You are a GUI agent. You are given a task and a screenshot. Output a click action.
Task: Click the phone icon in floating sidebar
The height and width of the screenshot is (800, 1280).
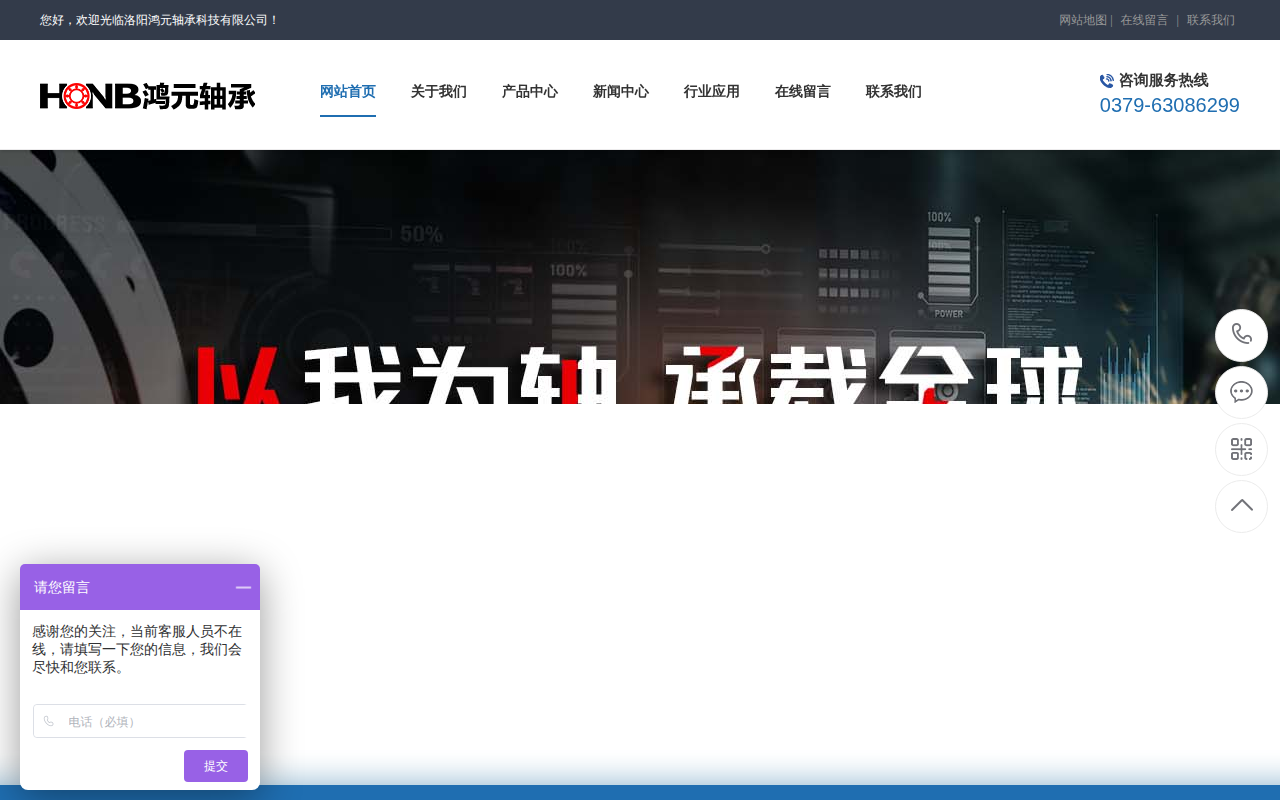click(x=1241, y=335)
